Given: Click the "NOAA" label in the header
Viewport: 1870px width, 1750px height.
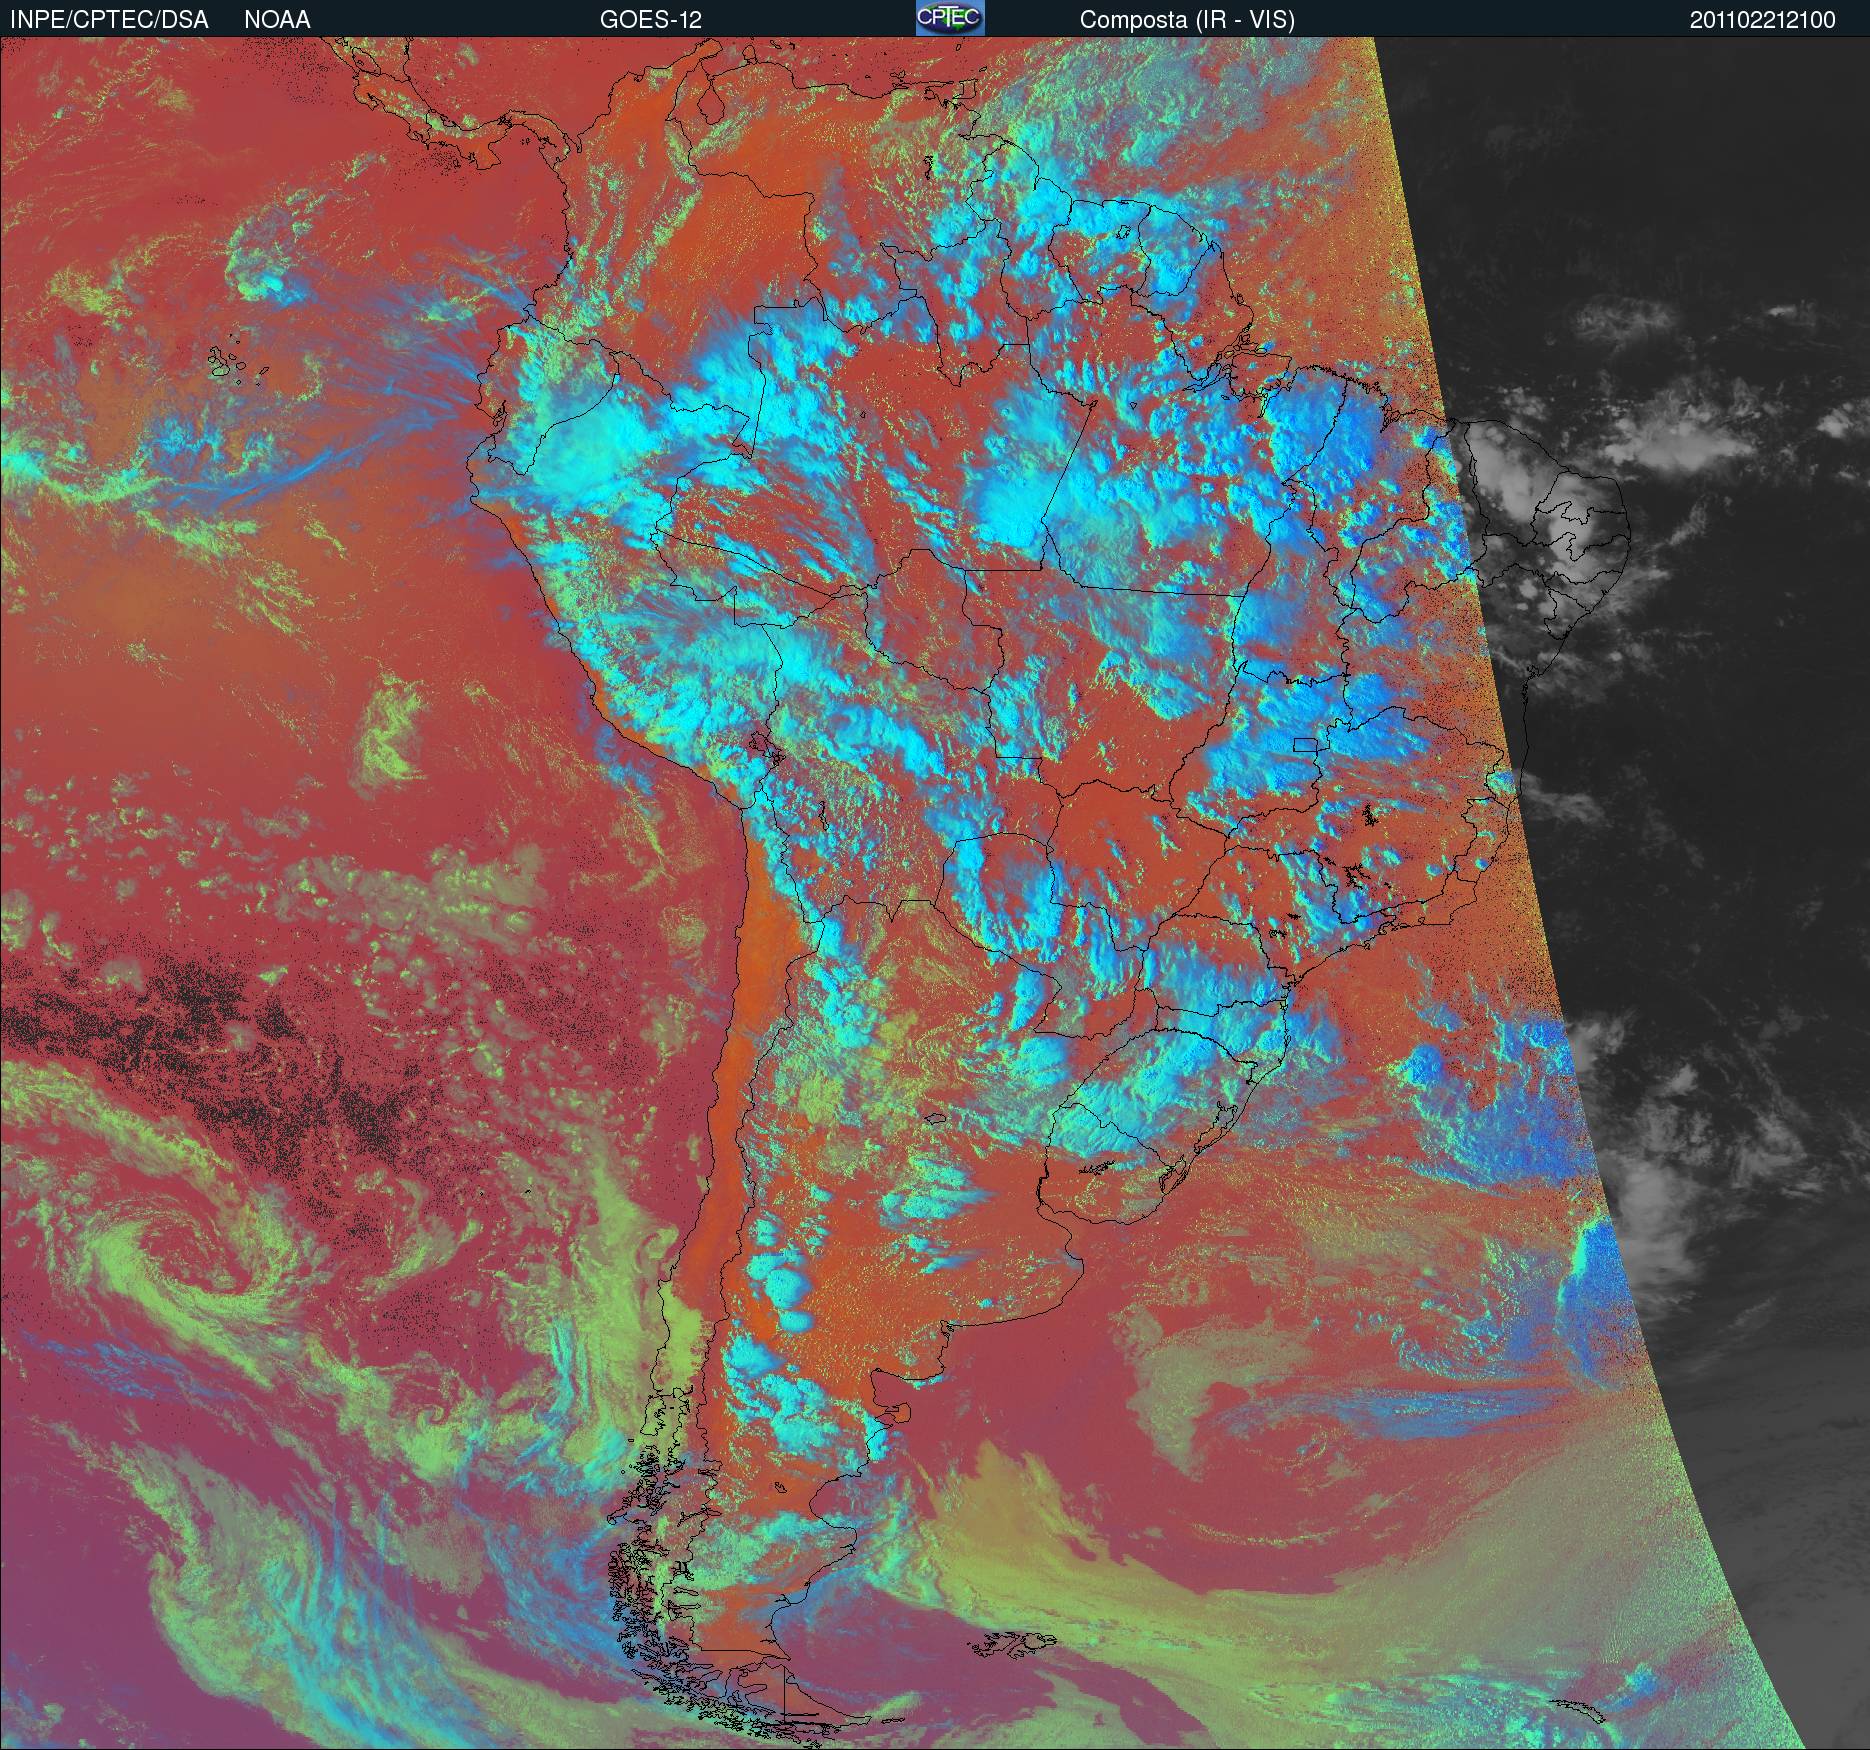Looking at the screenshot, I should (x=277, y=20).
